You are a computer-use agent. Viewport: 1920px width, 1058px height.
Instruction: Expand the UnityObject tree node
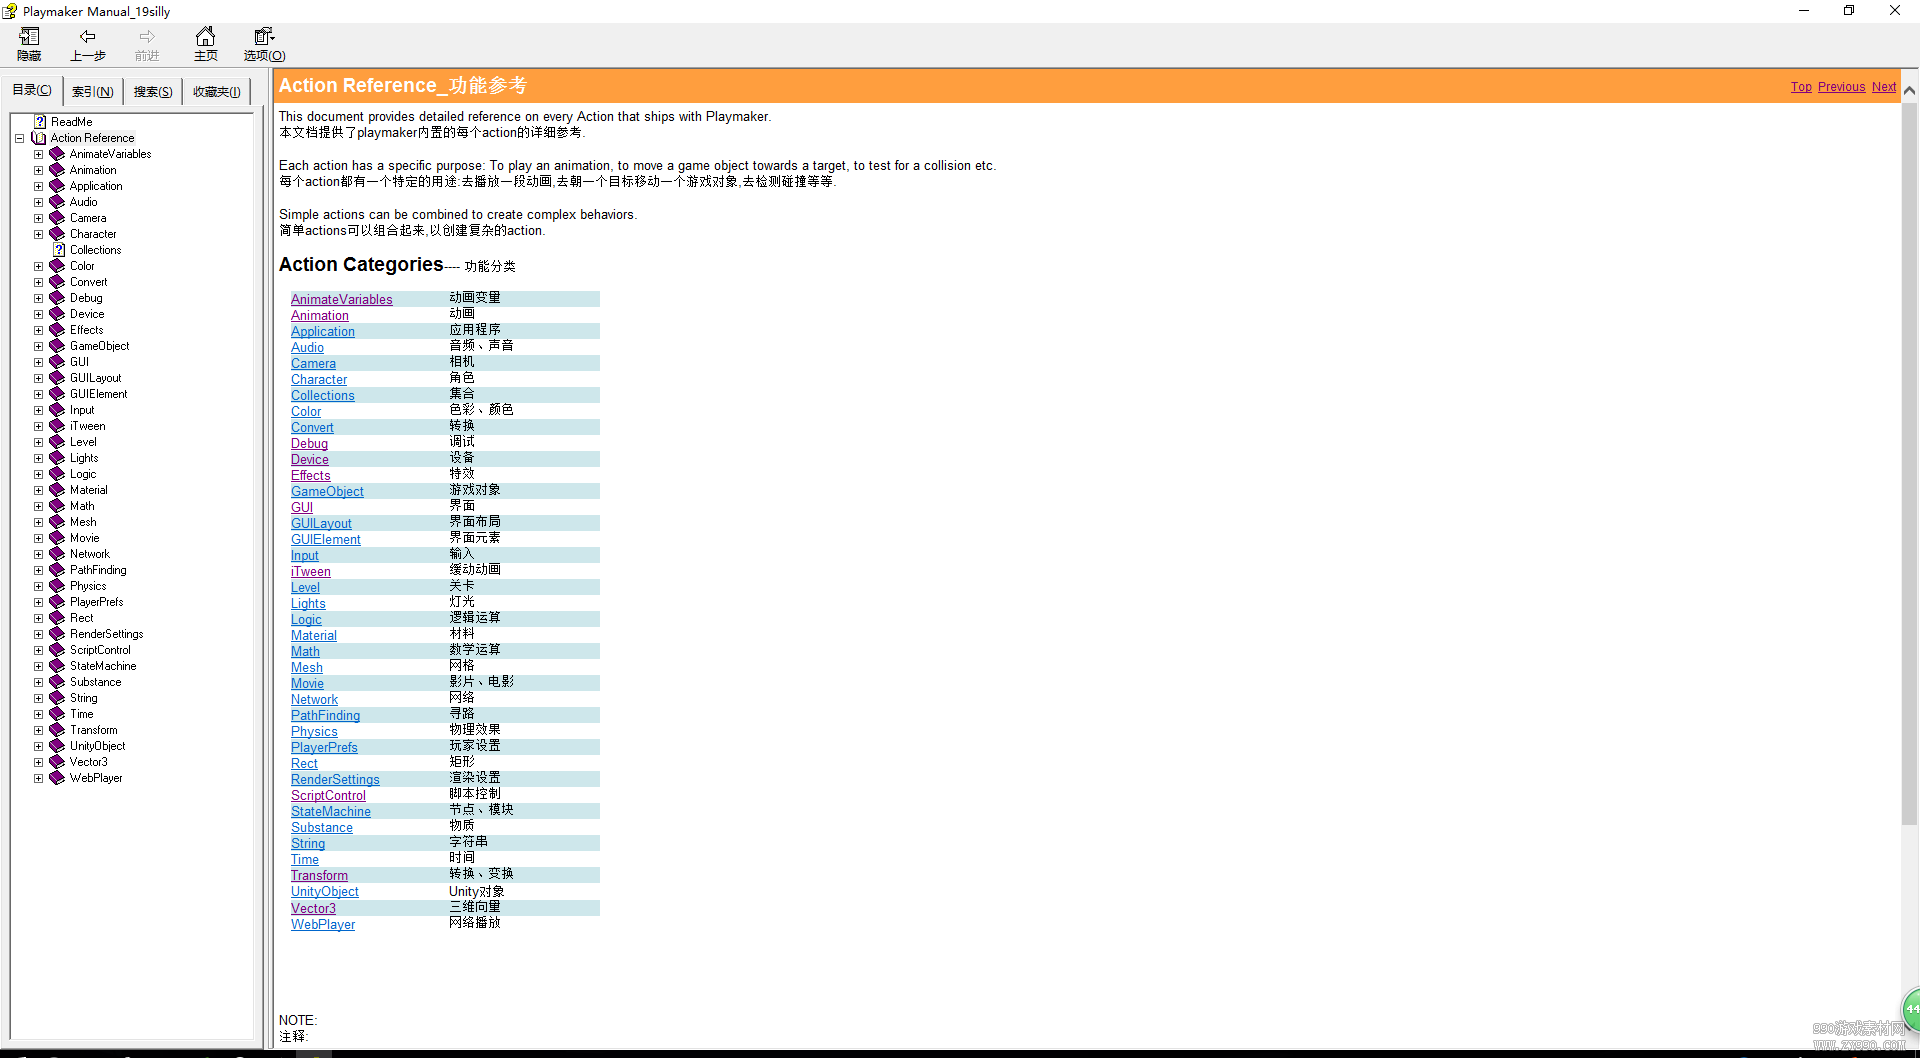click(x=38, y=746)
